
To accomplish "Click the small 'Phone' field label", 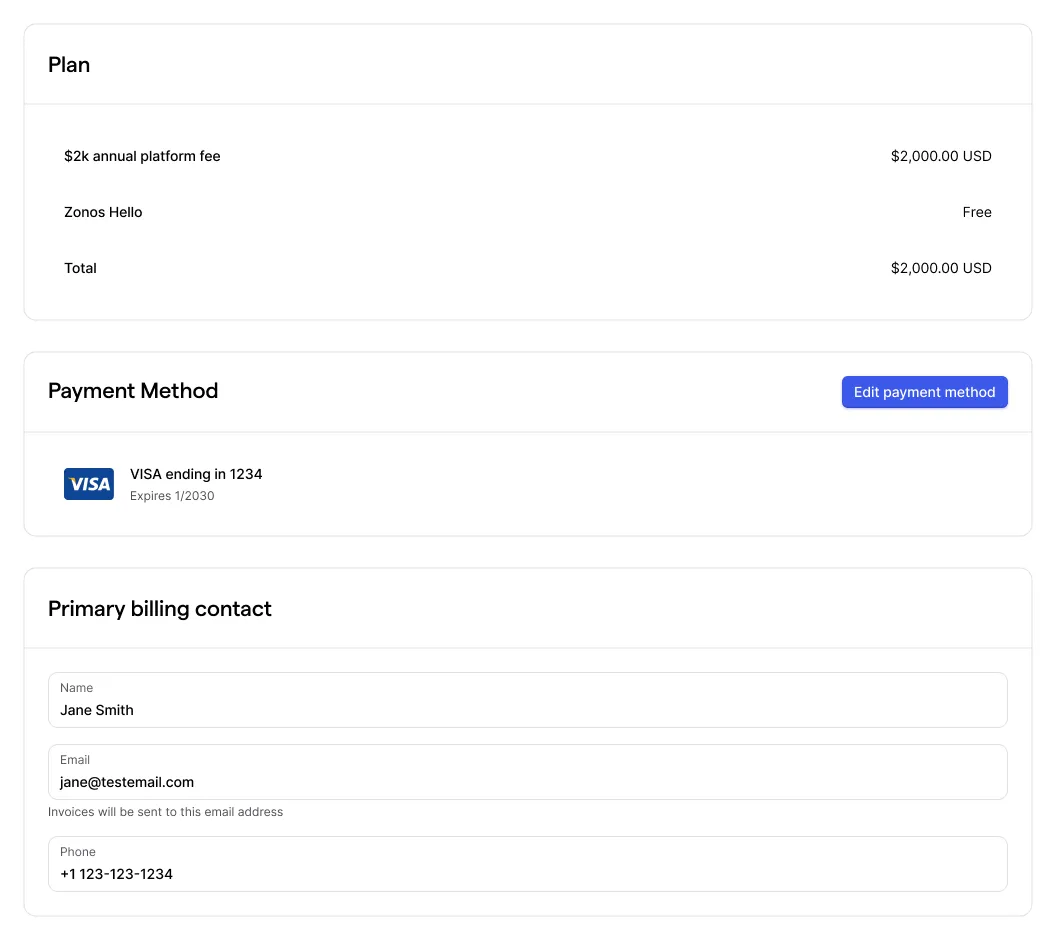I will coord(78,852).
